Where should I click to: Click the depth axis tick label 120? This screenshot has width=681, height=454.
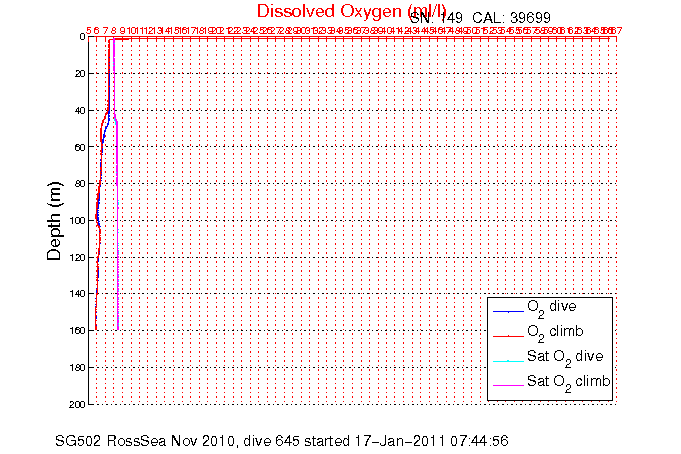(x=78, y=257)
